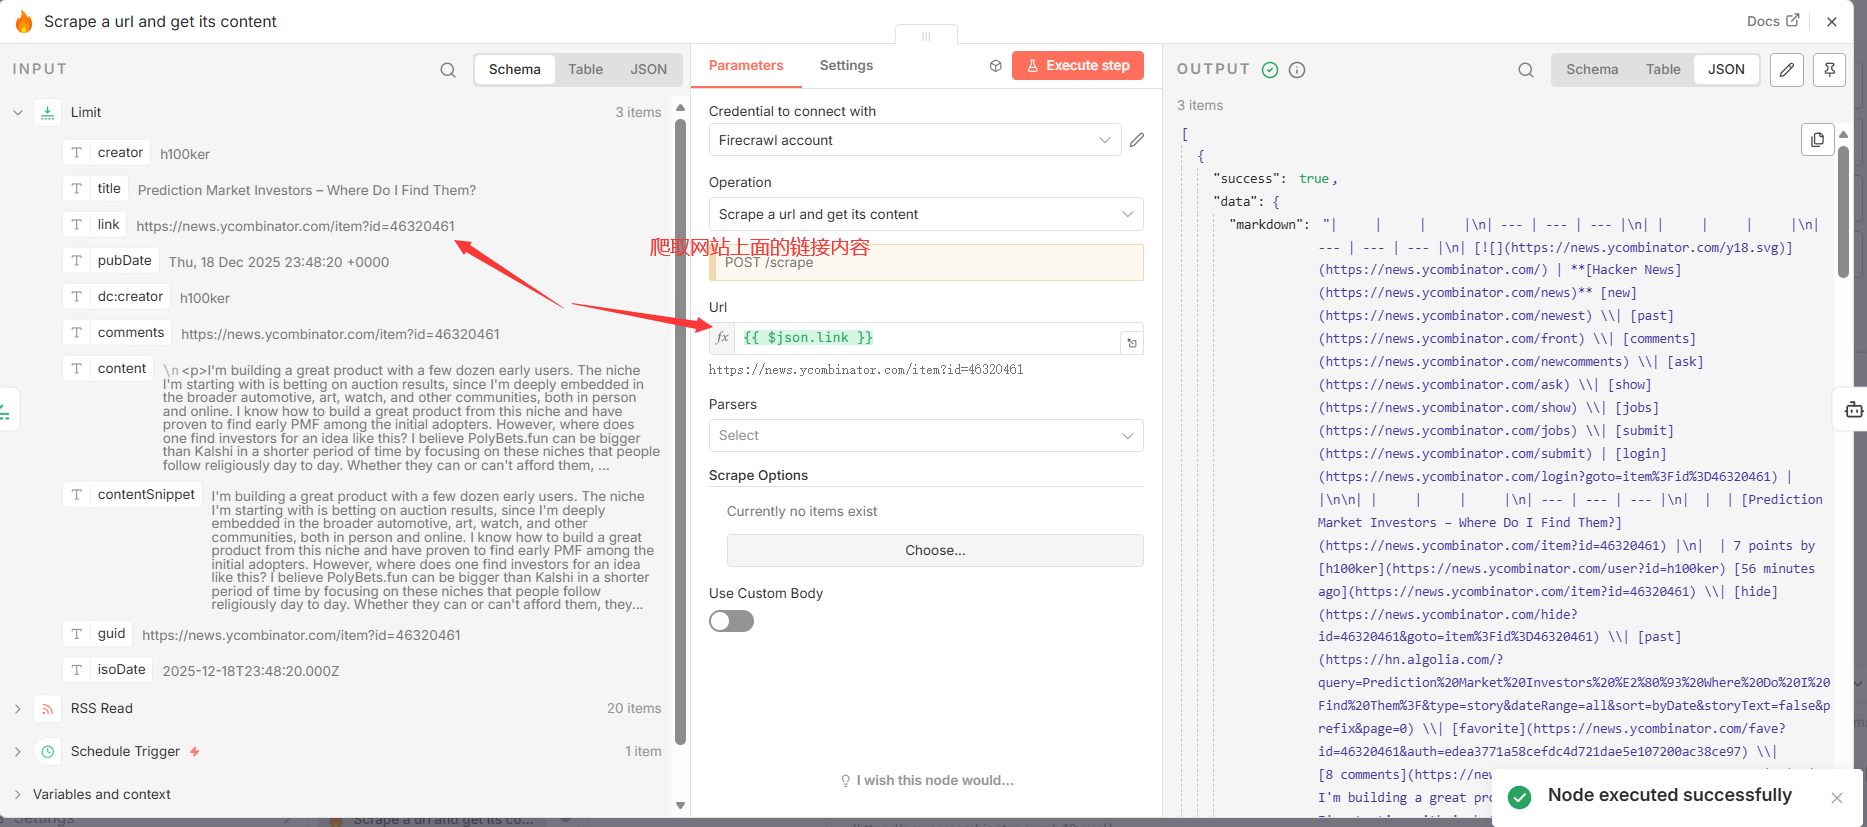The width and height of the screenshot is (1867, 827).
Task: Click the output success check icon
Action: click(x=1270, y=69)
